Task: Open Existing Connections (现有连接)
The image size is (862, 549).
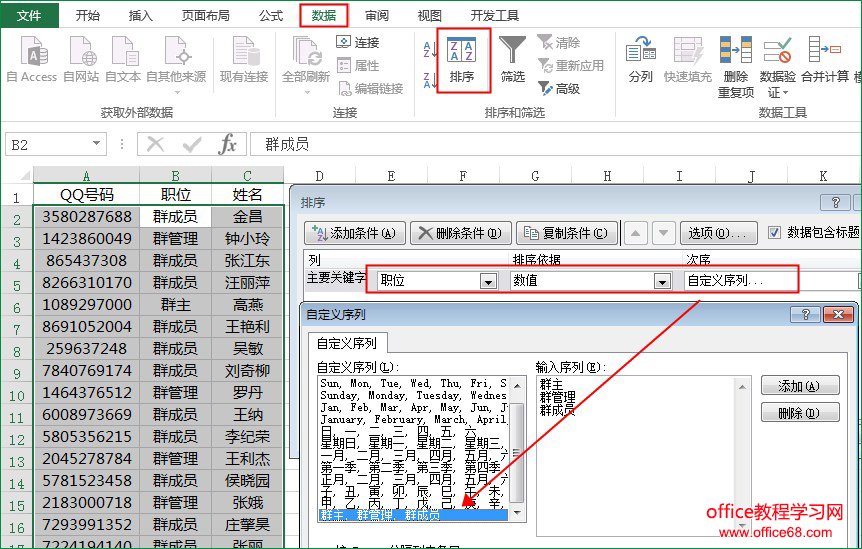Action: 244,59
